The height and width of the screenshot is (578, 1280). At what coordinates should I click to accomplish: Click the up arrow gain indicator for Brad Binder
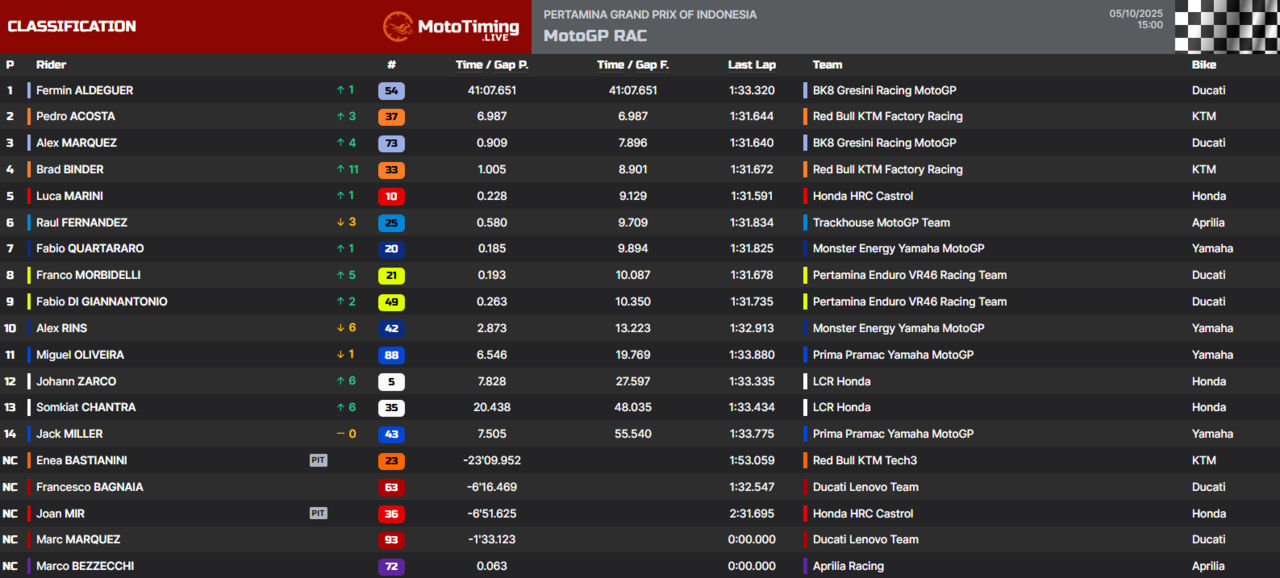345,170
